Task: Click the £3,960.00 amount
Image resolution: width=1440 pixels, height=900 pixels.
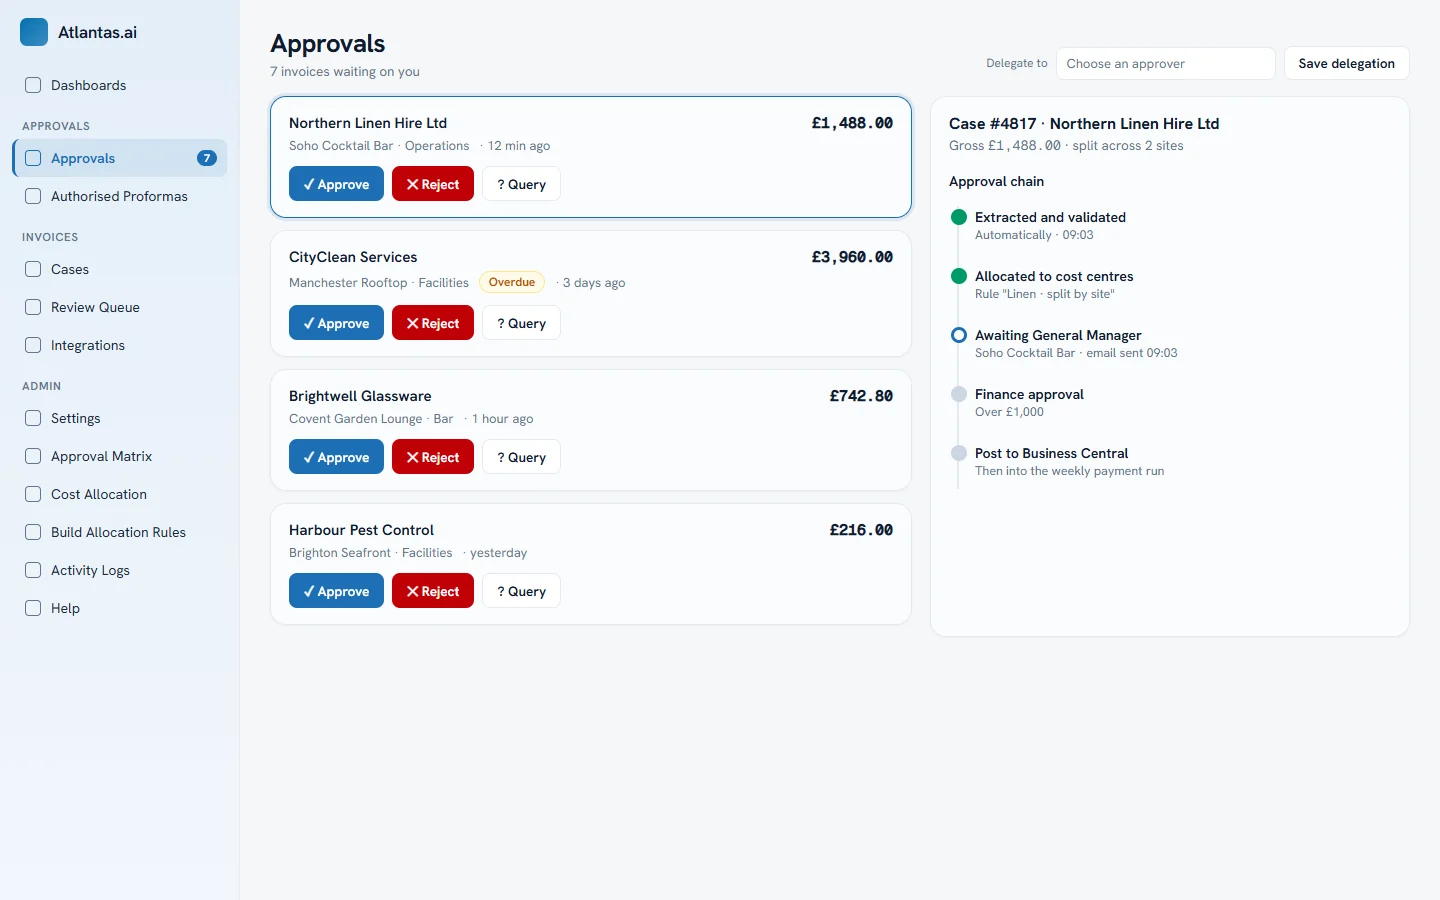Action: 852,257
